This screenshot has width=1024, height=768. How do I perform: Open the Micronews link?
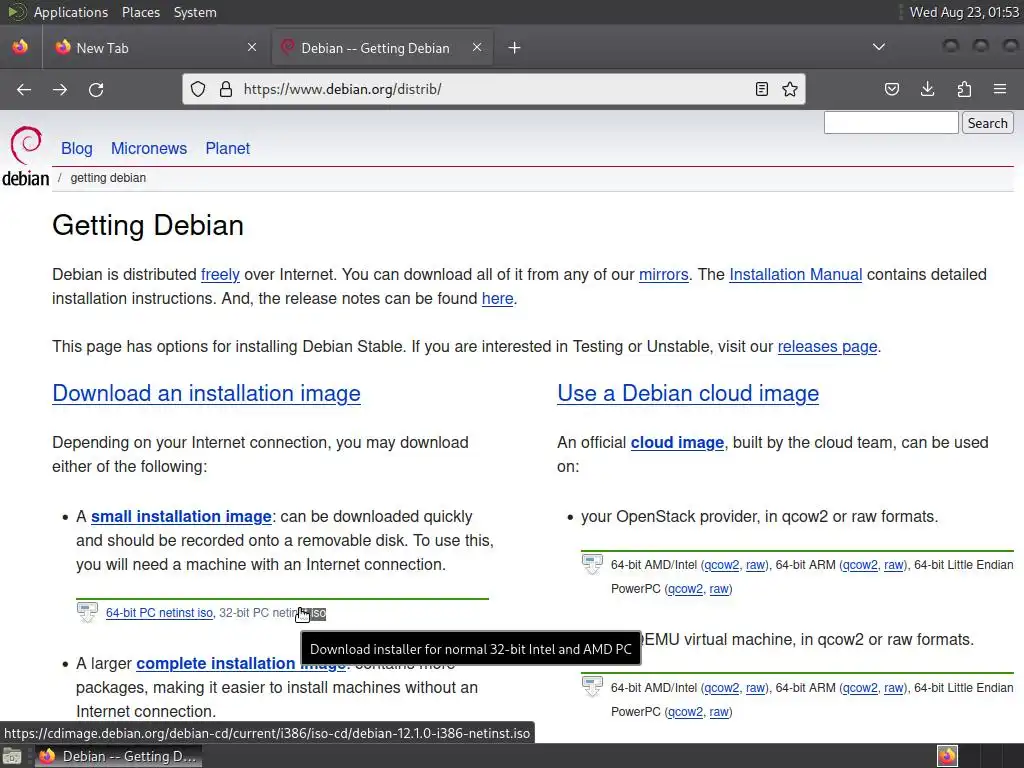point(149,148)
